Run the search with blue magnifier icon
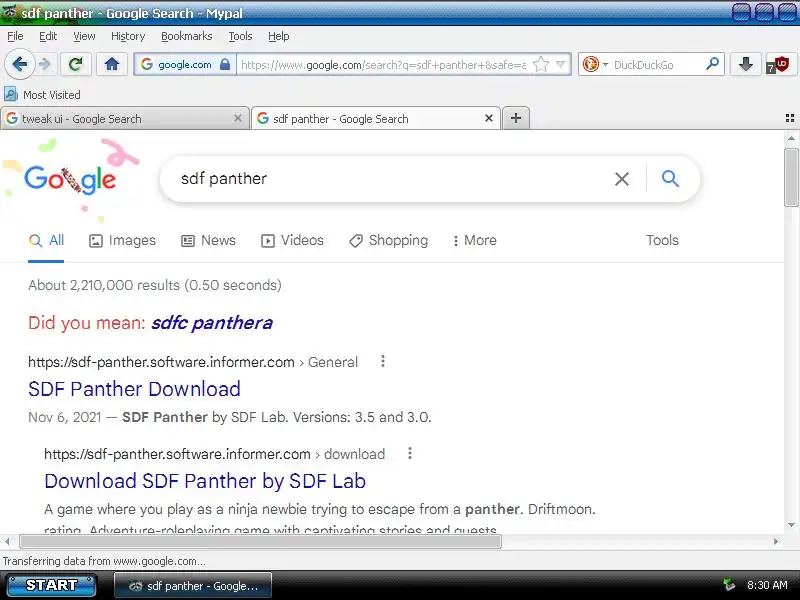 pyautogui.click(x=670, y=179)
